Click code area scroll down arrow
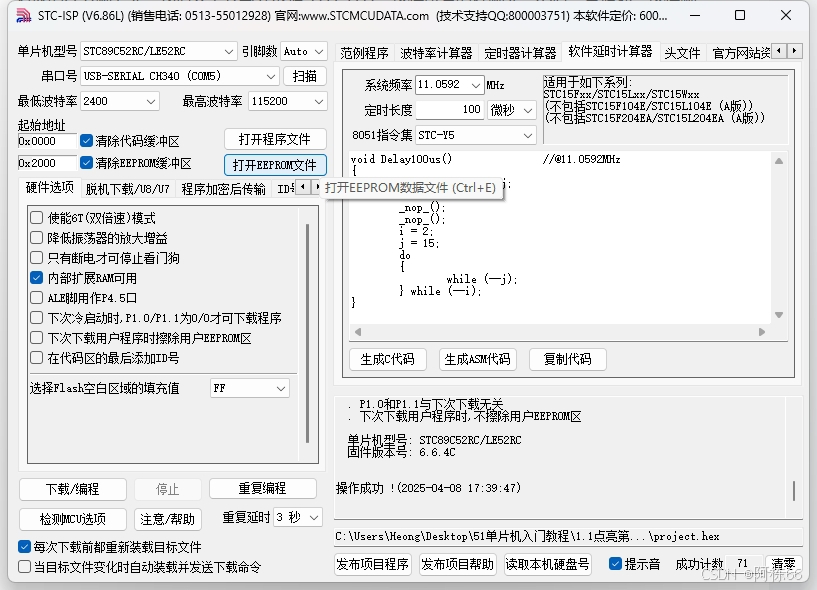 [x=778, y=315]
